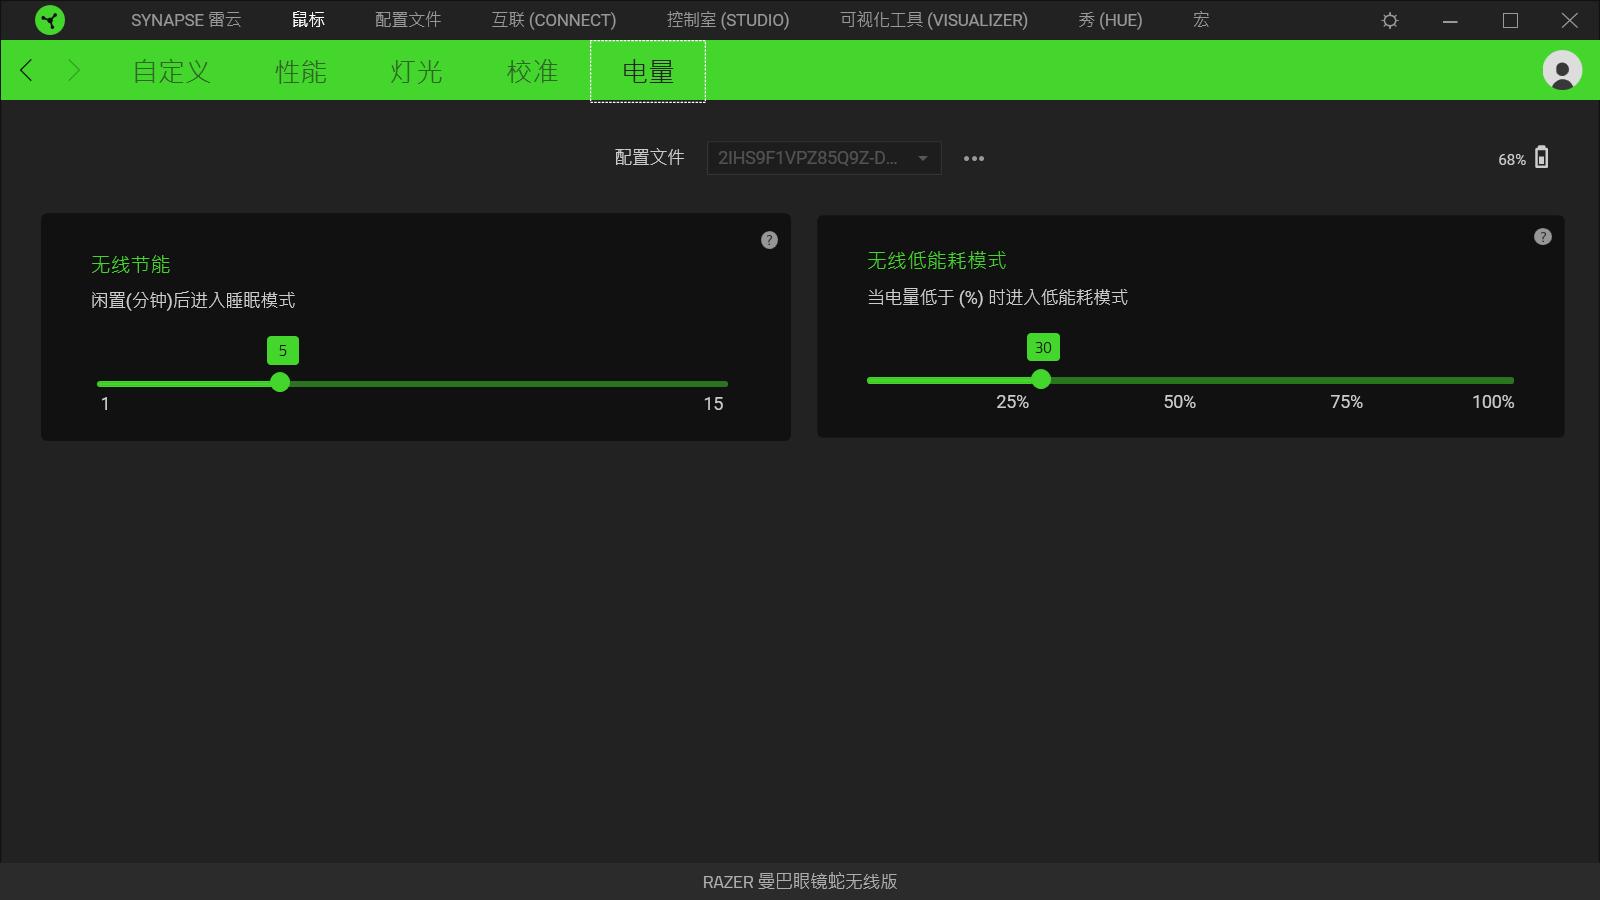Go to the 互联 (CONNECT) page
Viewport: 1600px width, 900px height.
(x=553, y=20)
